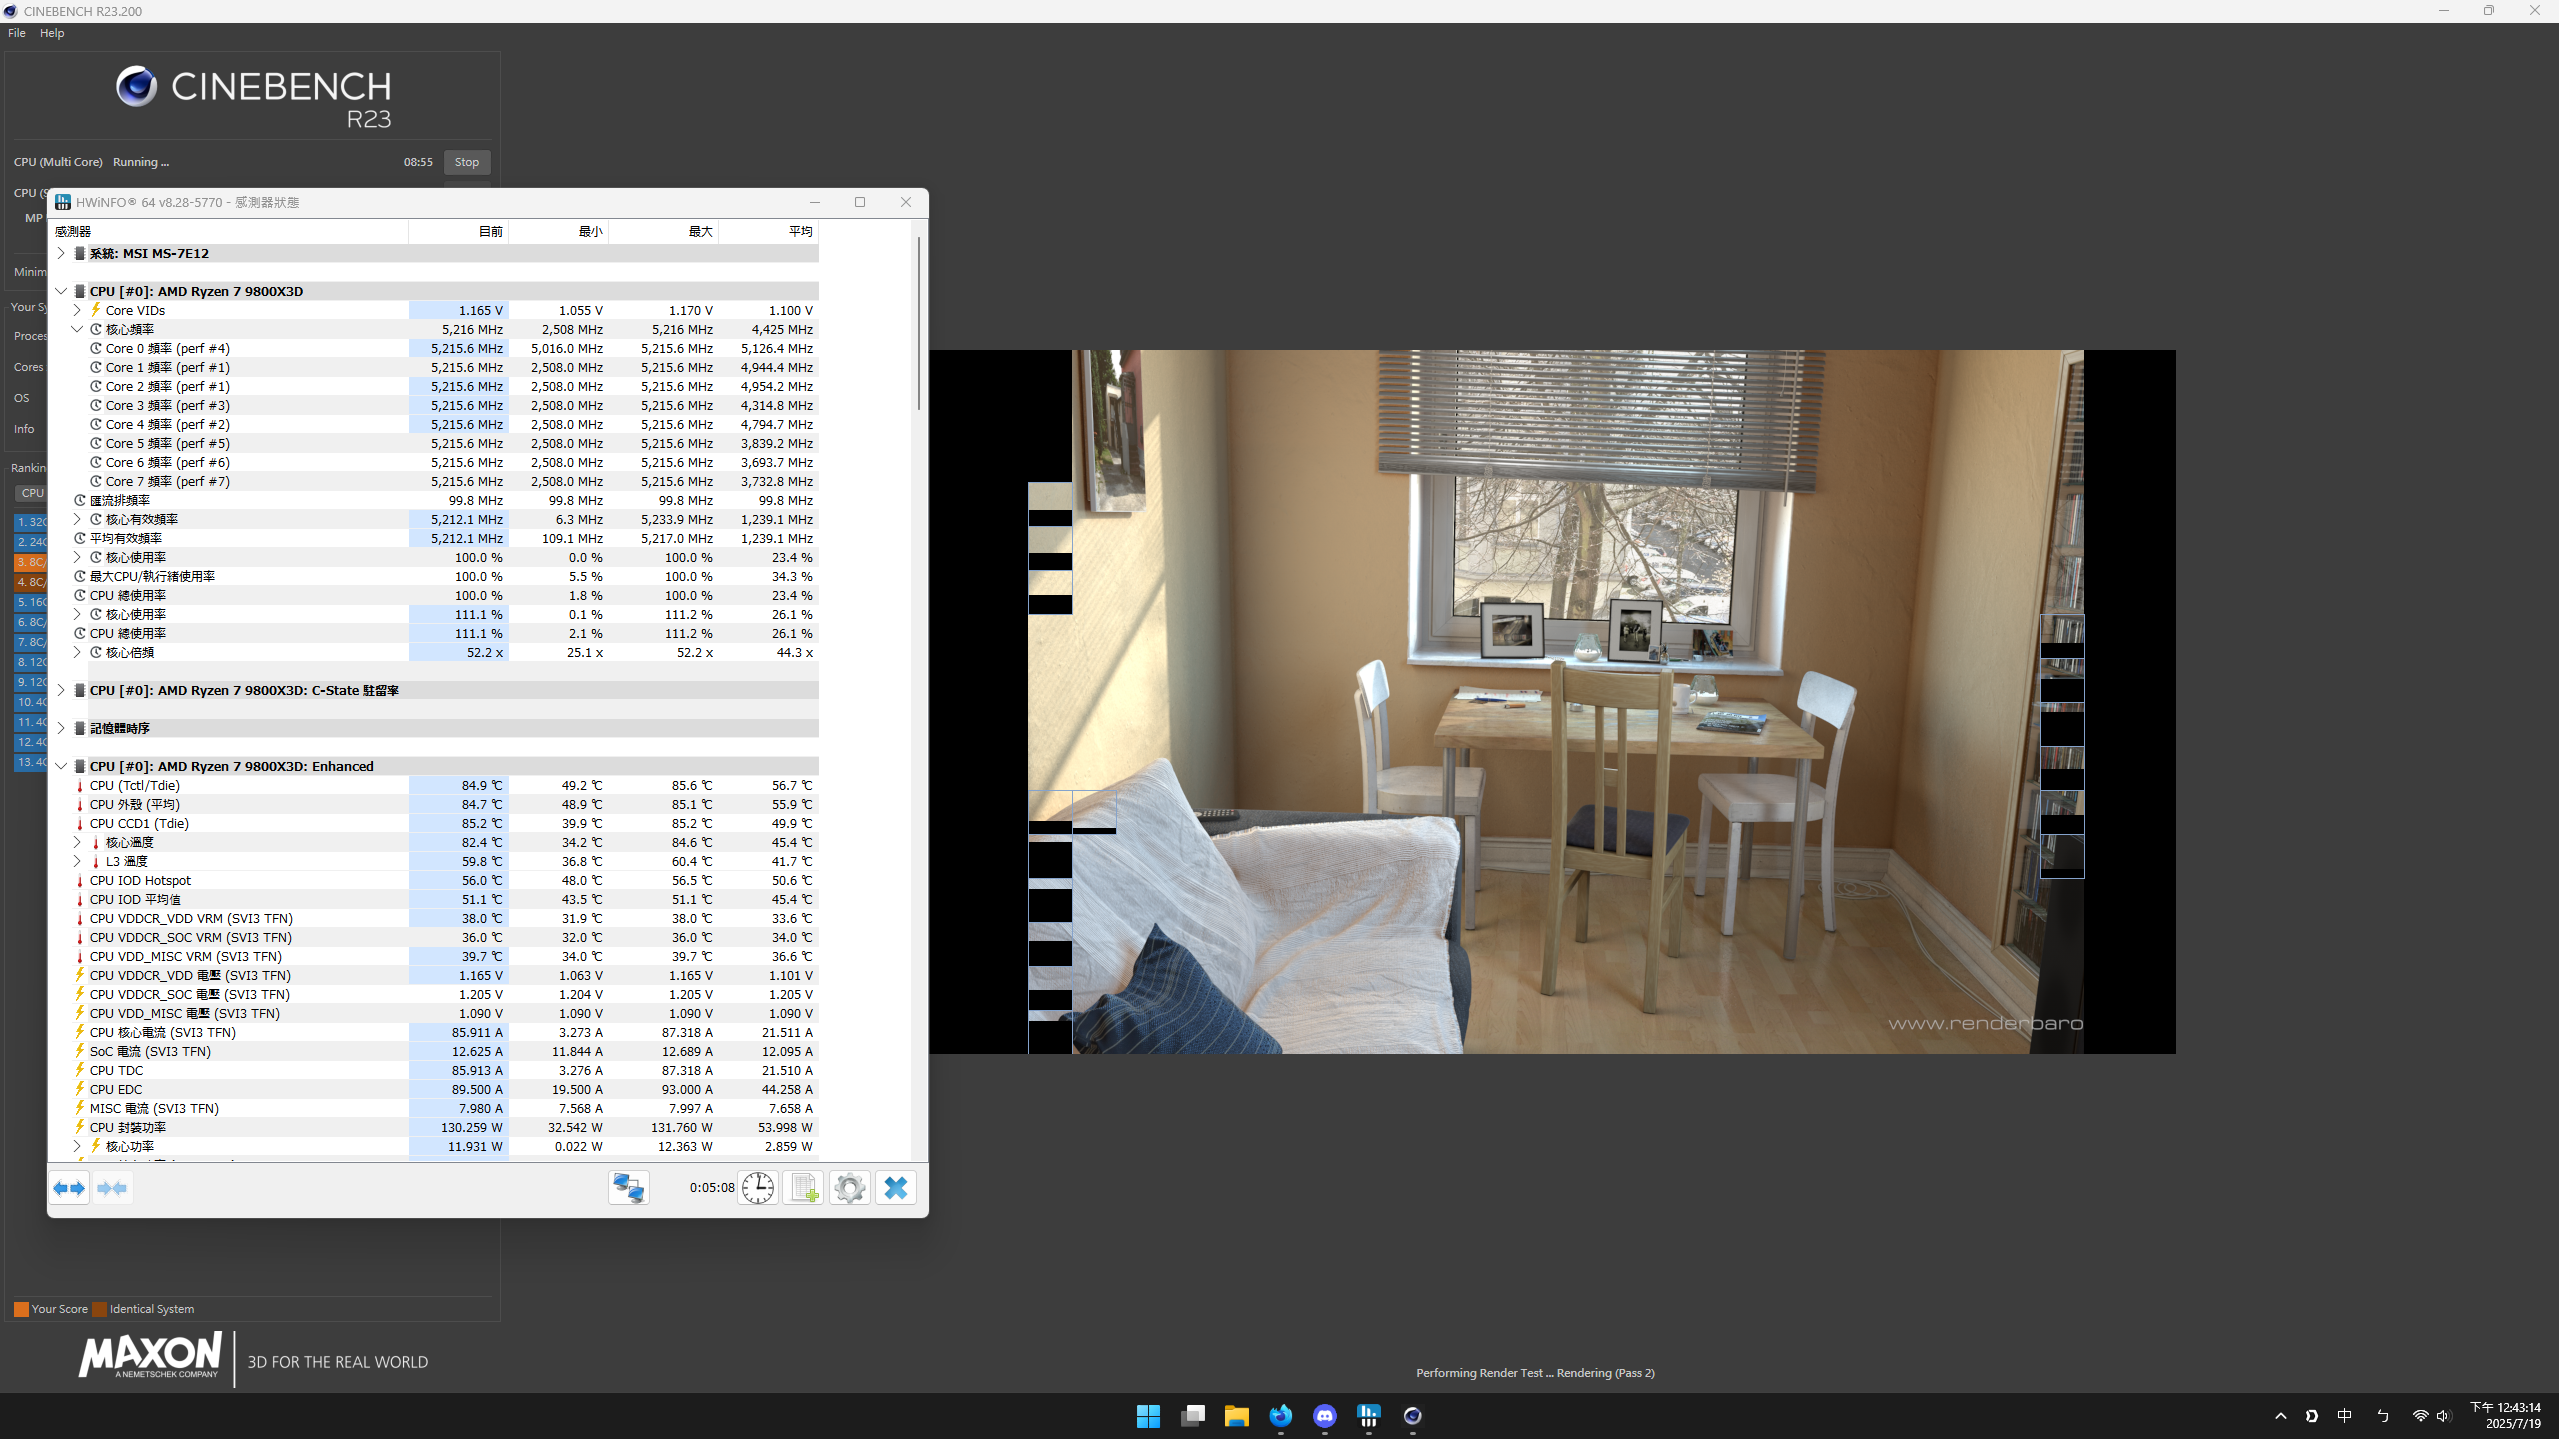Switch to HWiNFO taskbar icon
The height and width of the screenshot is (1439, 2559).
click(x=1368, y=1416)
